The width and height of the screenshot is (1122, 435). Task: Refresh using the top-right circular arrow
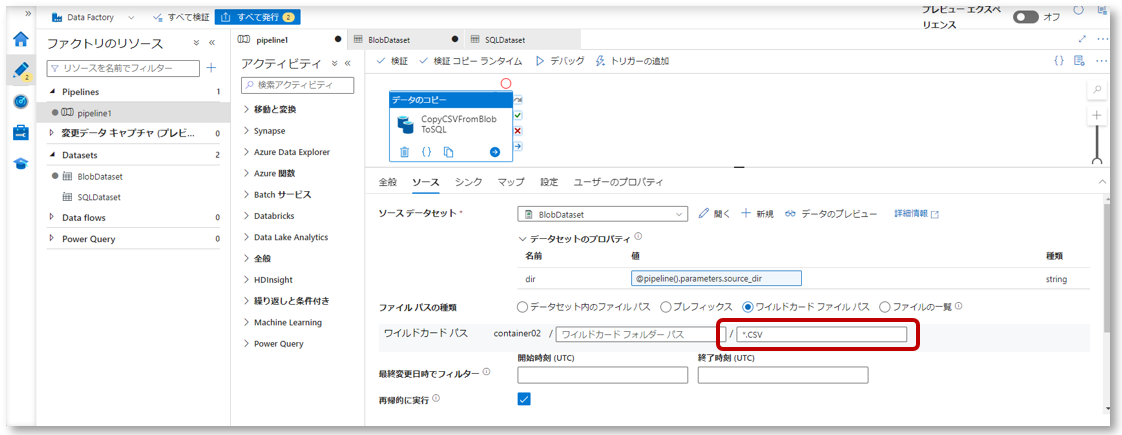1080,9
